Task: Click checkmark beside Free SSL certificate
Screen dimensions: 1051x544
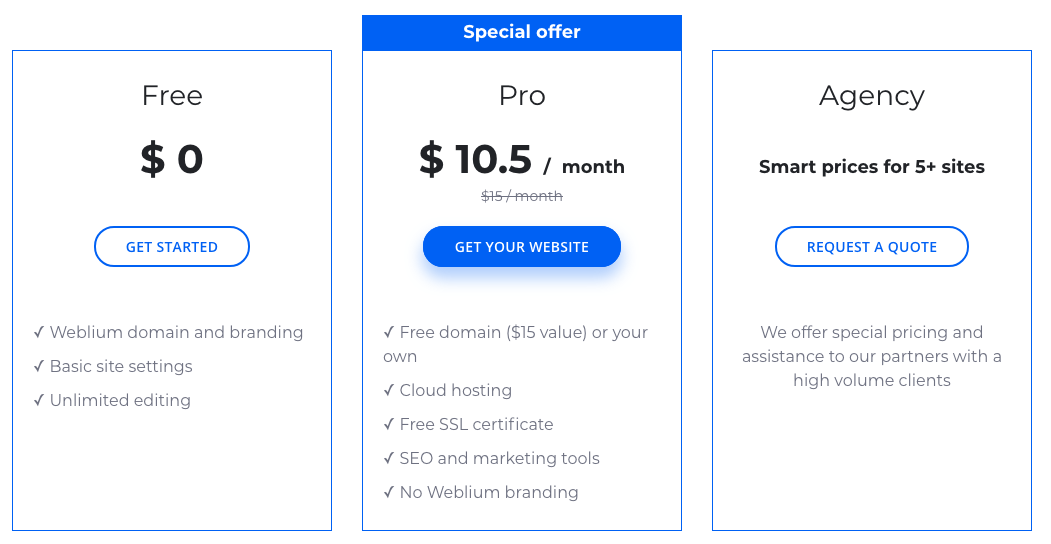Action: coord(389,425)
